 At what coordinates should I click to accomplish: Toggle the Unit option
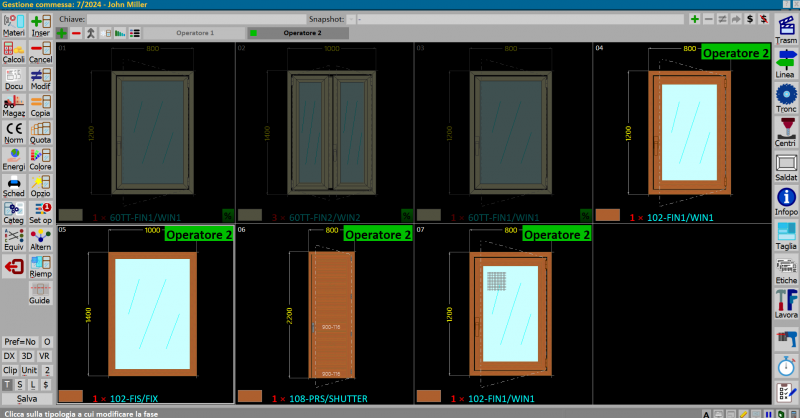29,370
